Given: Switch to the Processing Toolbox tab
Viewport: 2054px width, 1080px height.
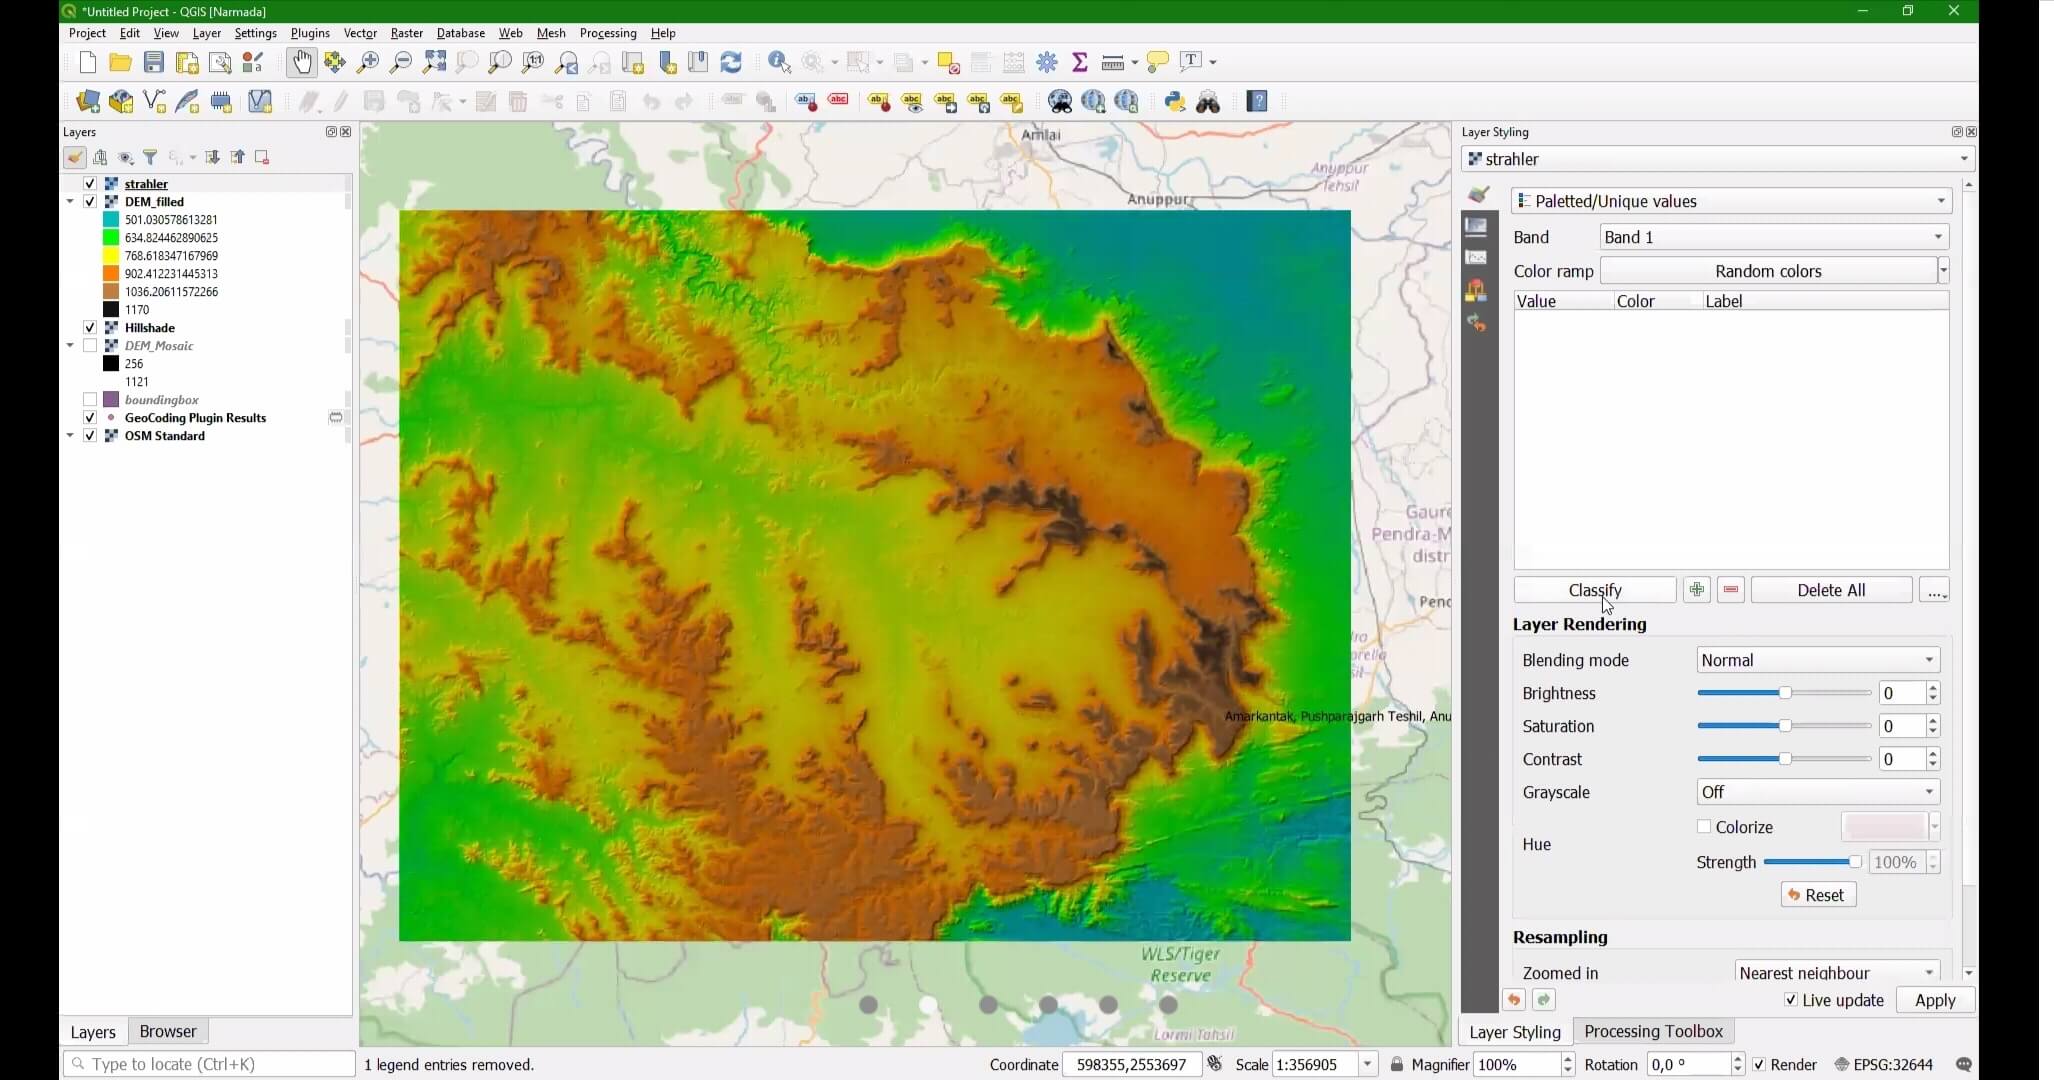Looking at the screenshot, I should click(1652, 1031).
